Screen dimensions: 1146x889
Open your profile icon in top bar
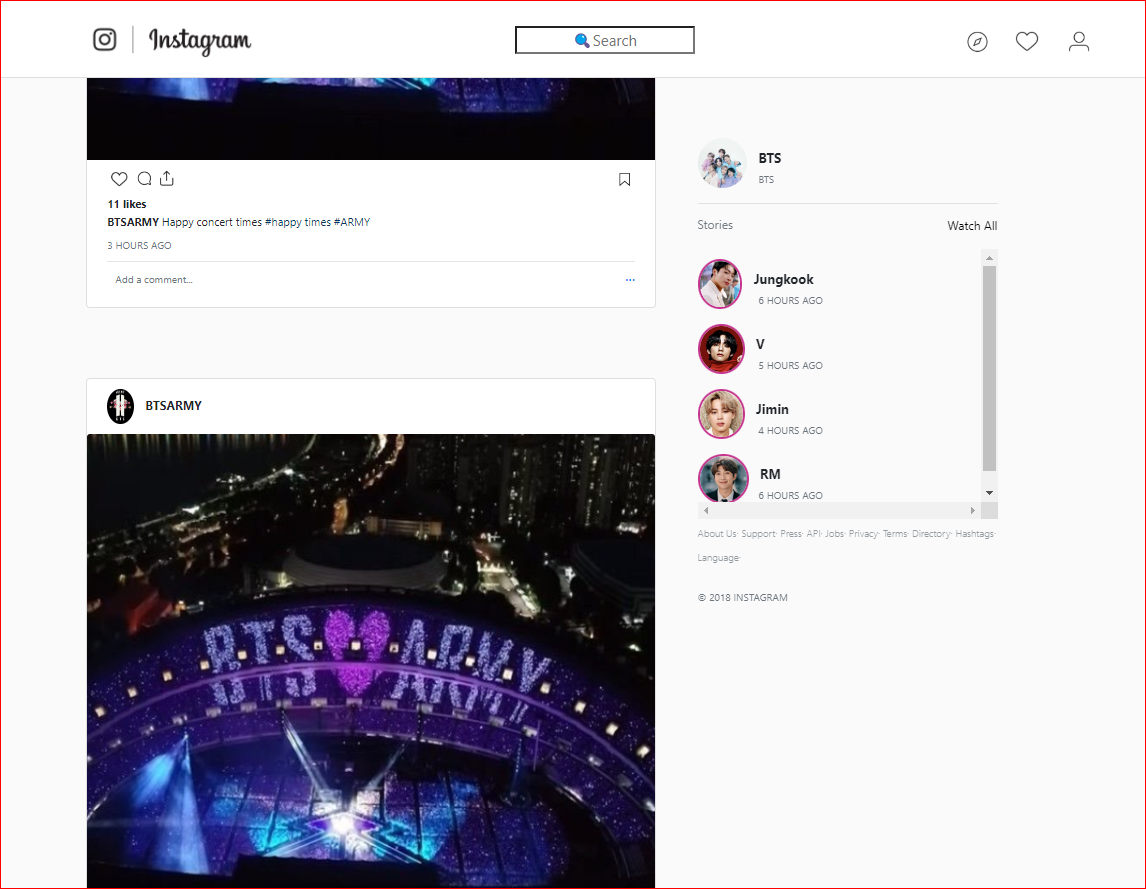1079,41
